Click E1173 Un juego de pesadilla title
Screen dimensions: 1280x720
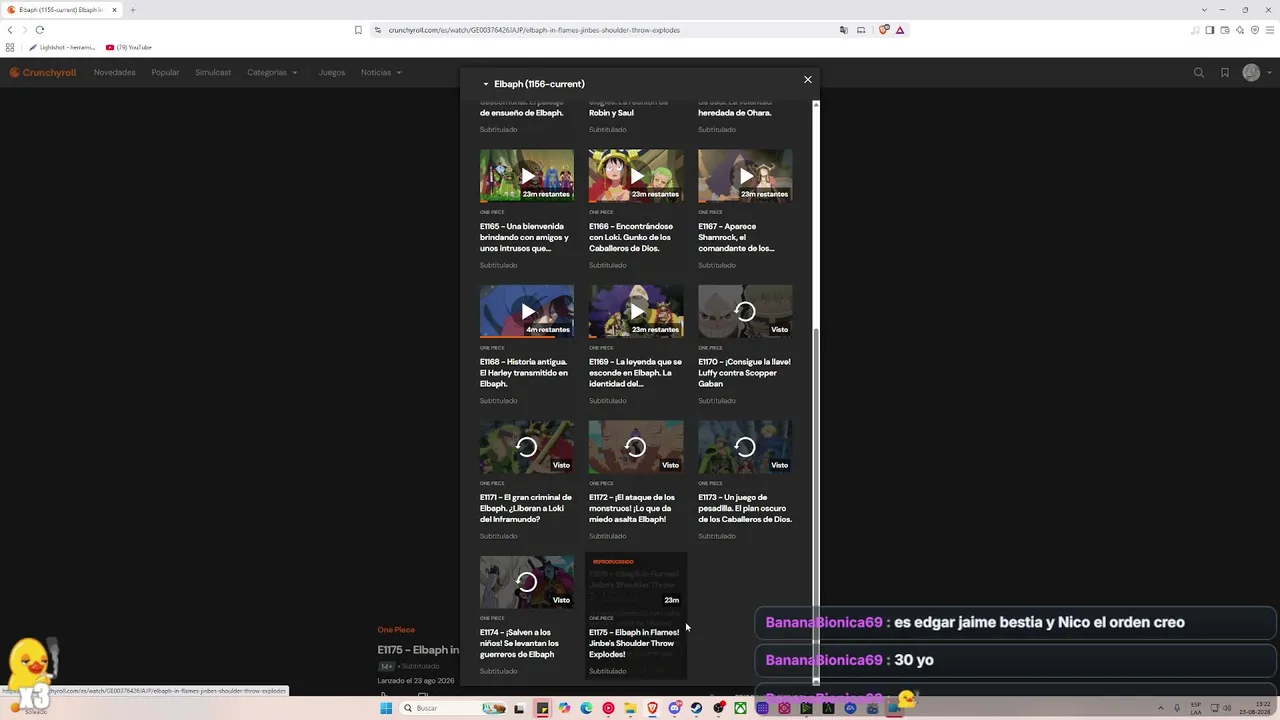tap(745, 508)
